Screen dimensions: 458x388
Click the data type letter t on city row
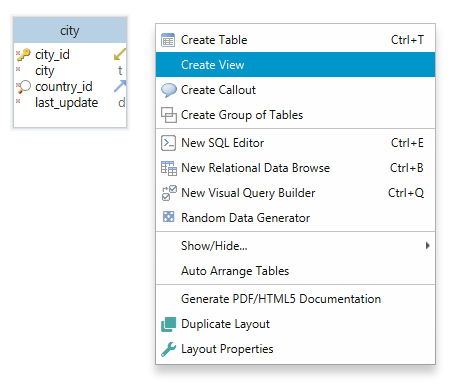120,70
